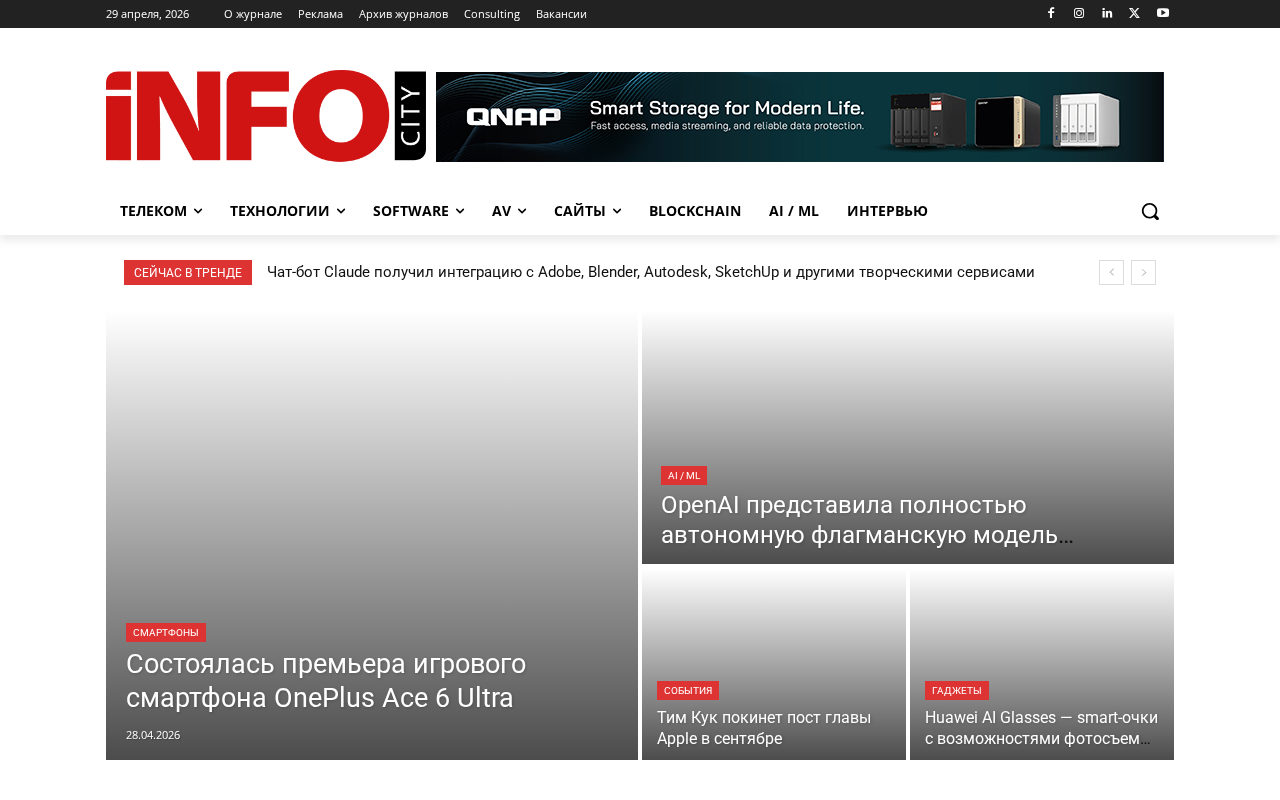Select the AI / ML category tag on article
The height and width of the screenshot is (800, 1280).
click(x=684, y=475)
